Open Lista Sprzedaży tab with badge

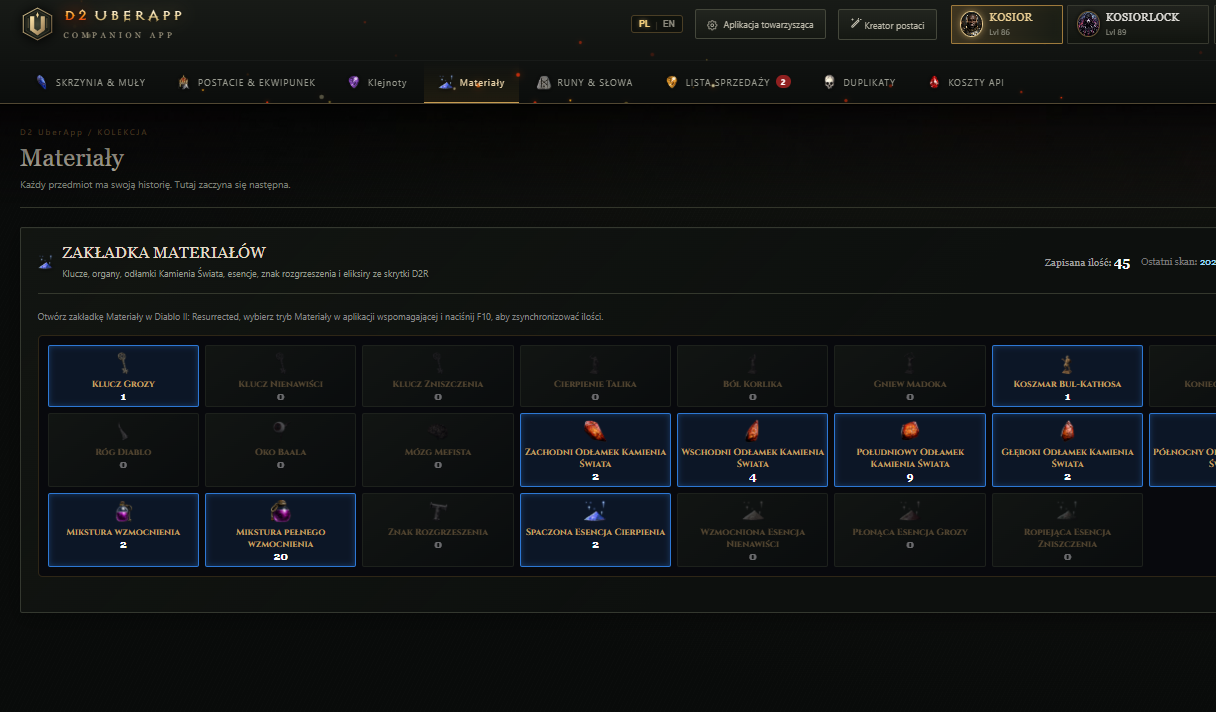click(728, 83)
